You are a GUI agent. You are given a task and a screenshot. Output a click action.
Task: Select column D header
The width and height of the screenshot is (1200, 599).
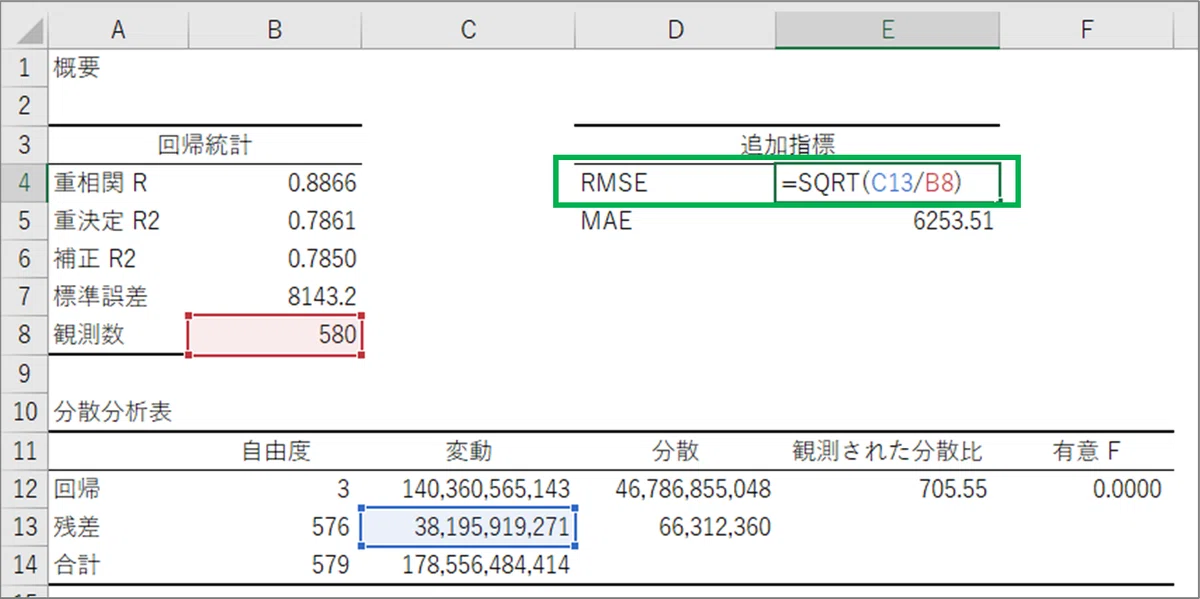point(675,30)
